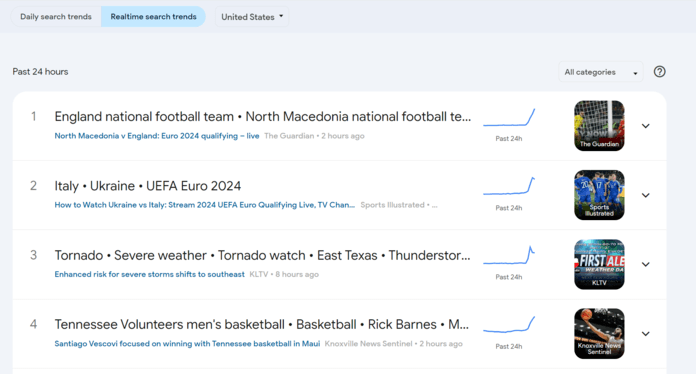The image size is (696, 374).
Task: Click the trend sparkline for England row
Action: [509, 117]
